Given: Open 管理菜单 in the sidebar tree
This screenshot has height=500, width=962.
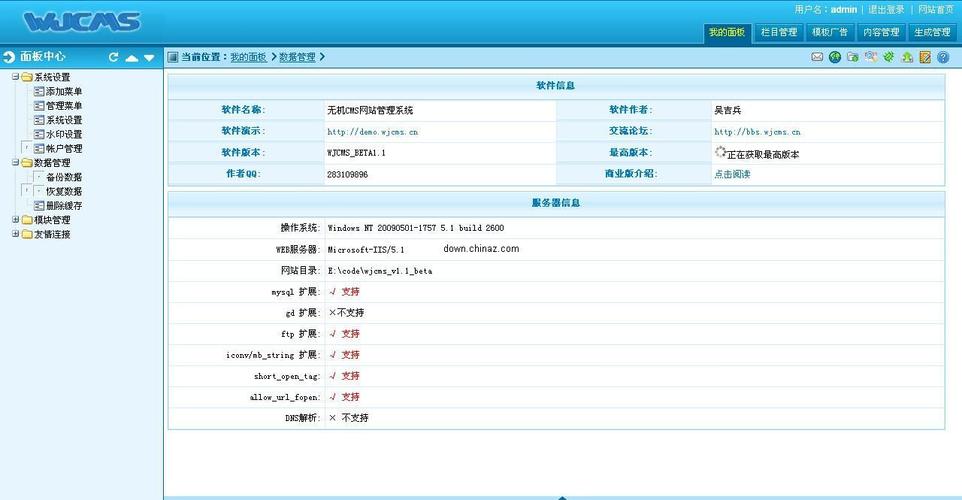Looking at the screenshot, I should (x=64, y=106).
